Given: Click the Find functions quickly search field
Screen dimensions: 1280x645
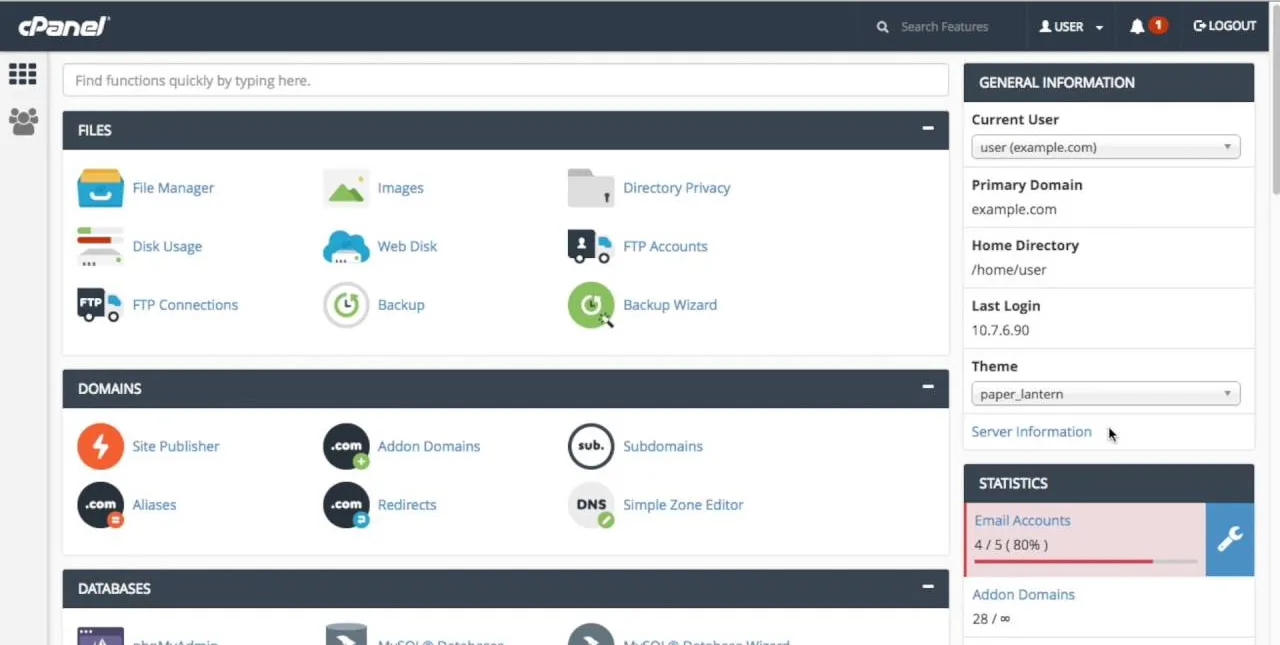Looking at the screenshot, I should click(505, 80).
